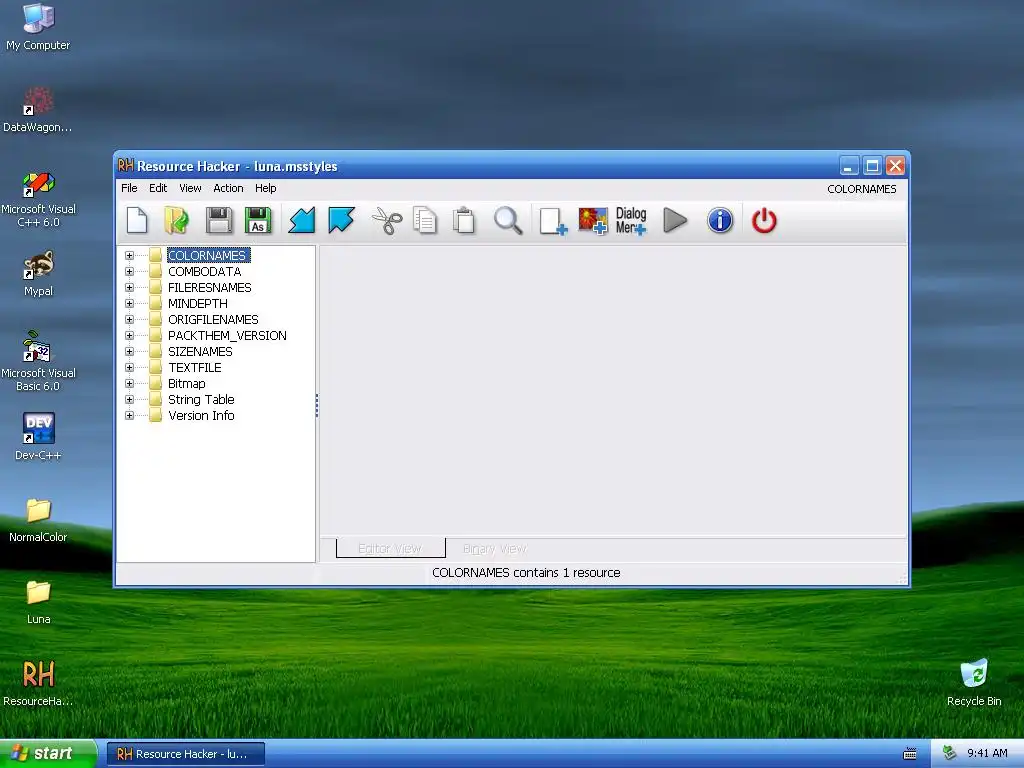
Task: Select the ORIGFILENAMES folder label
Action: tap(214, 319)
